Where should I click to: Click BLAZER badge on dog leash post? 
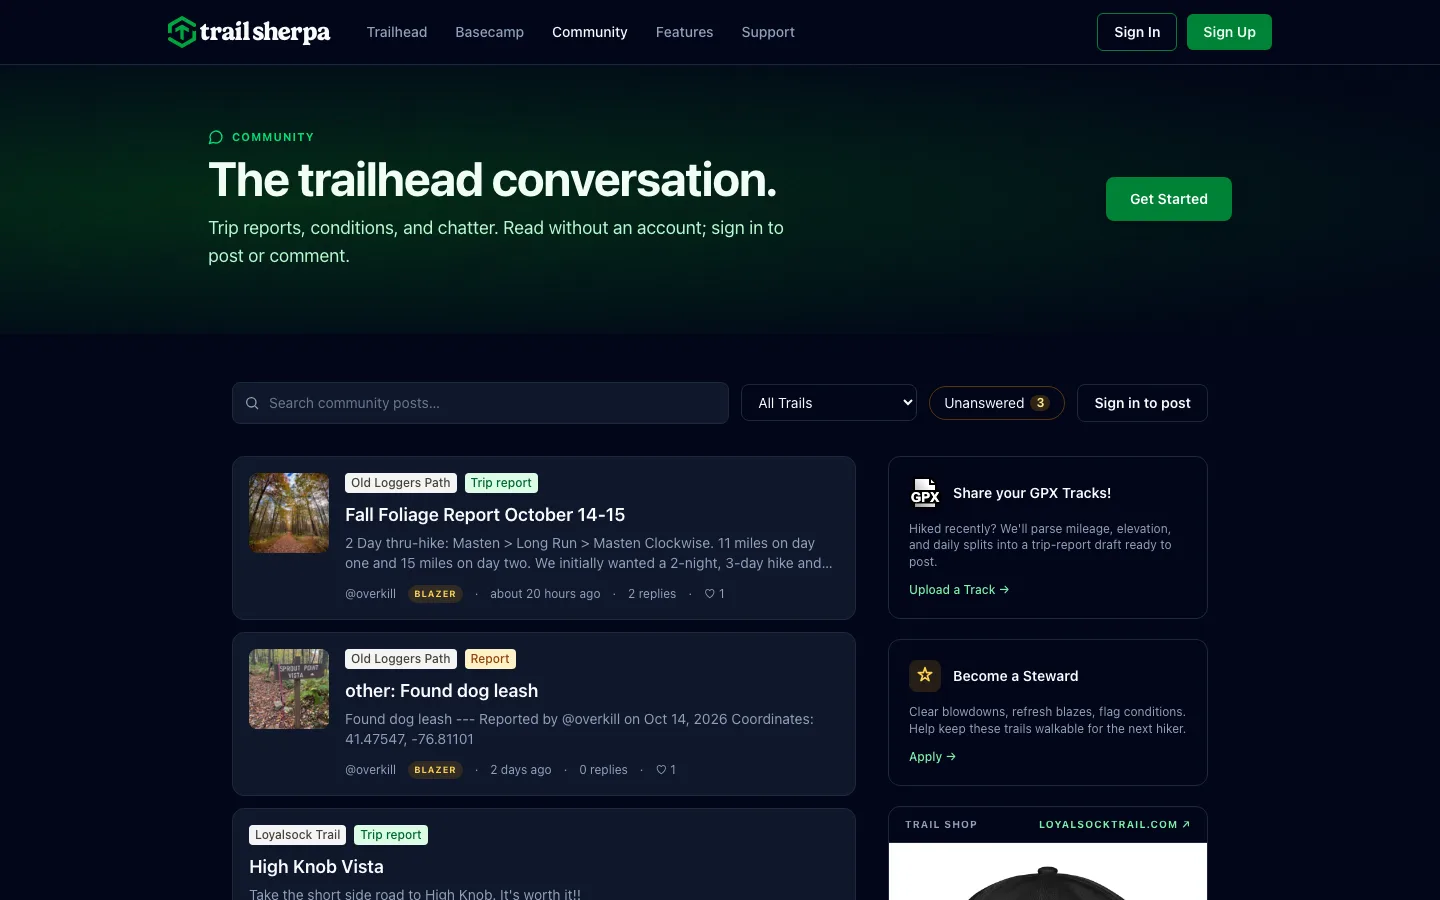435,770
